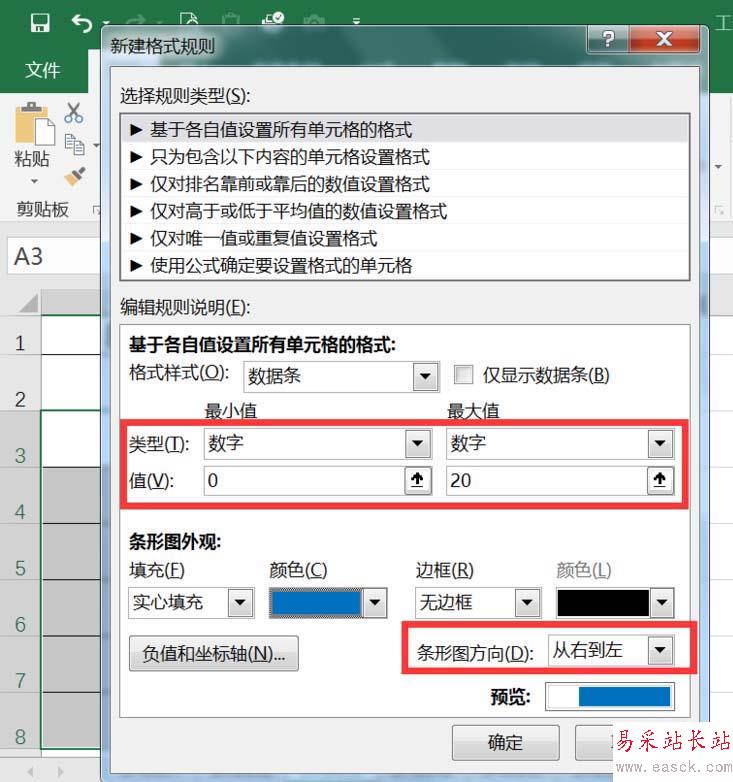Select rule type 仅对唯一值或重复值设置格式

404,238
